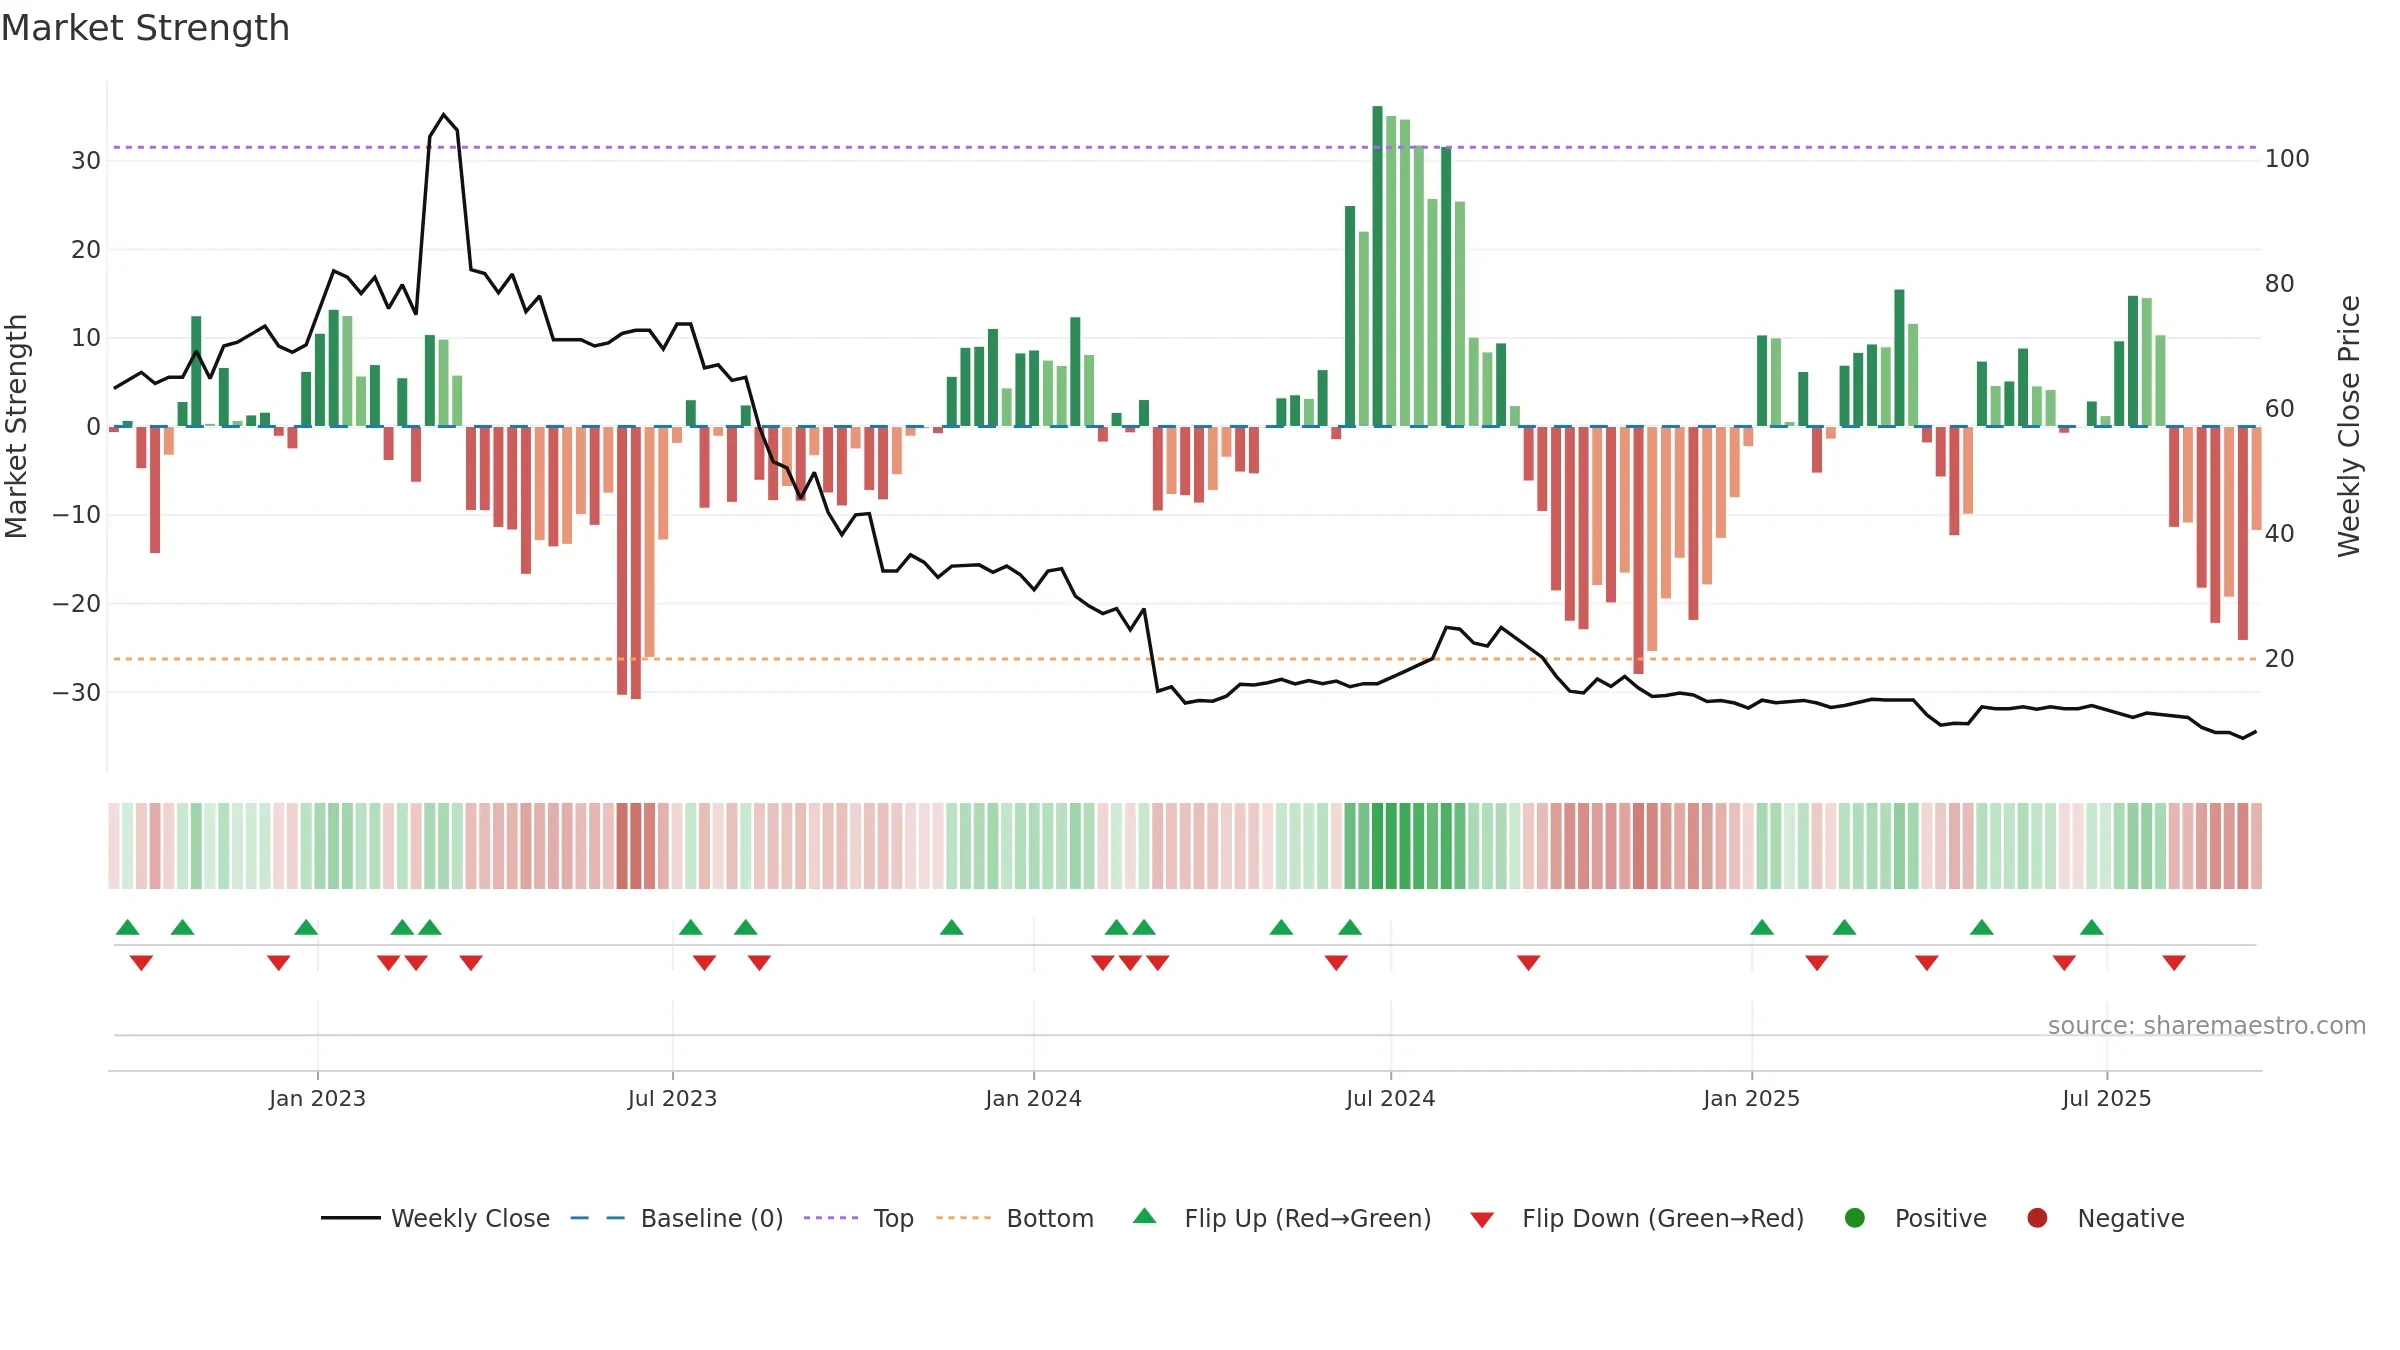Click the 0 tick on the left axis

[x=93, y=427]
